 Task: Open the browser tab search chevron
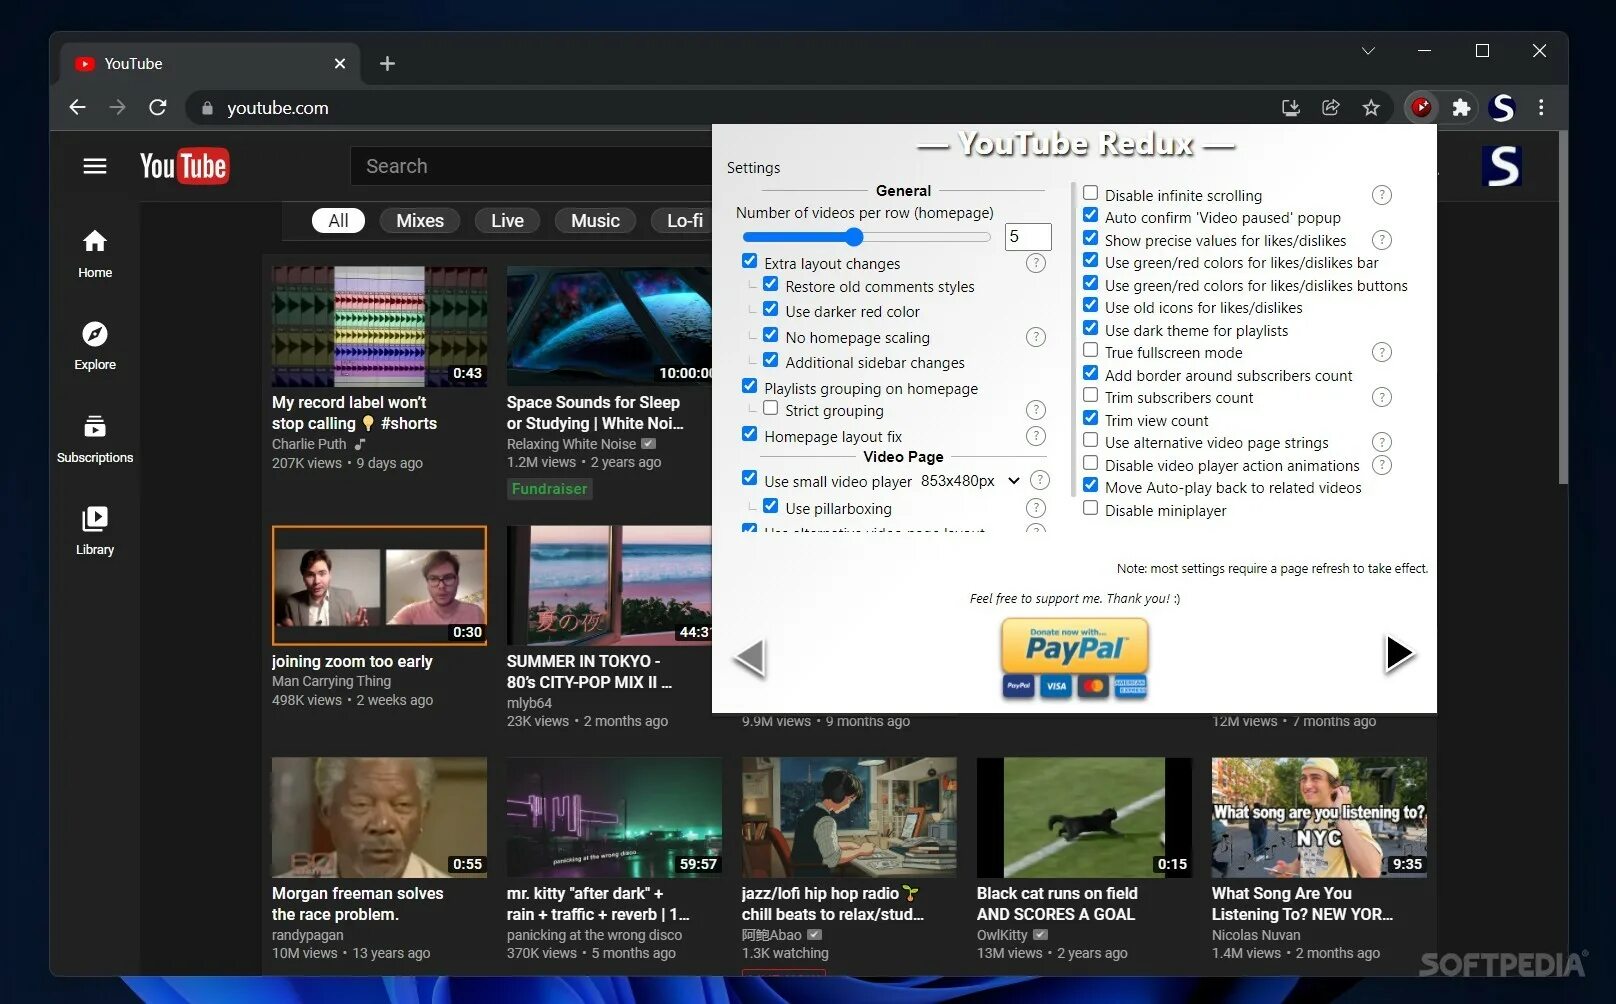click(x=1368, y=51)
